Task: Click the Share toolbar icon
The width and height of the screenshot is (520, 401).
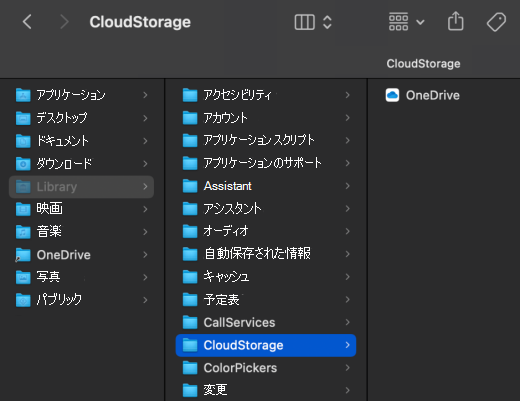Action: (x=456, y=21)
